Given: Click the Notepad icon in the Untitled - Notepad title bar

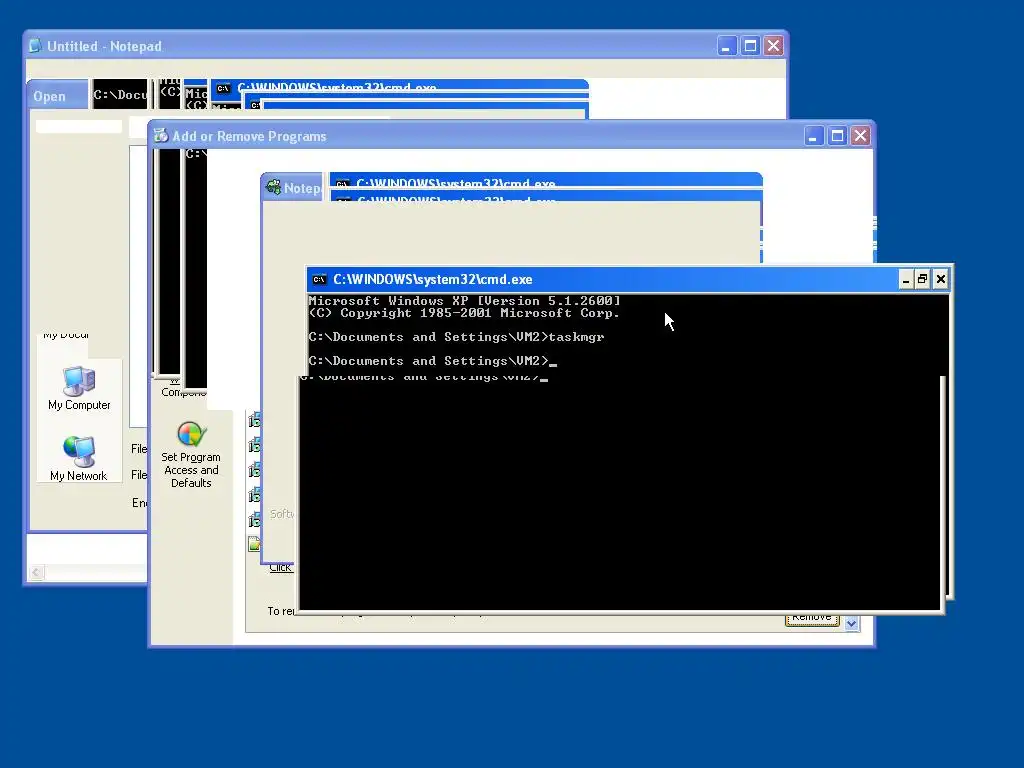Looking at the screenshot, I should pos(35,46).
